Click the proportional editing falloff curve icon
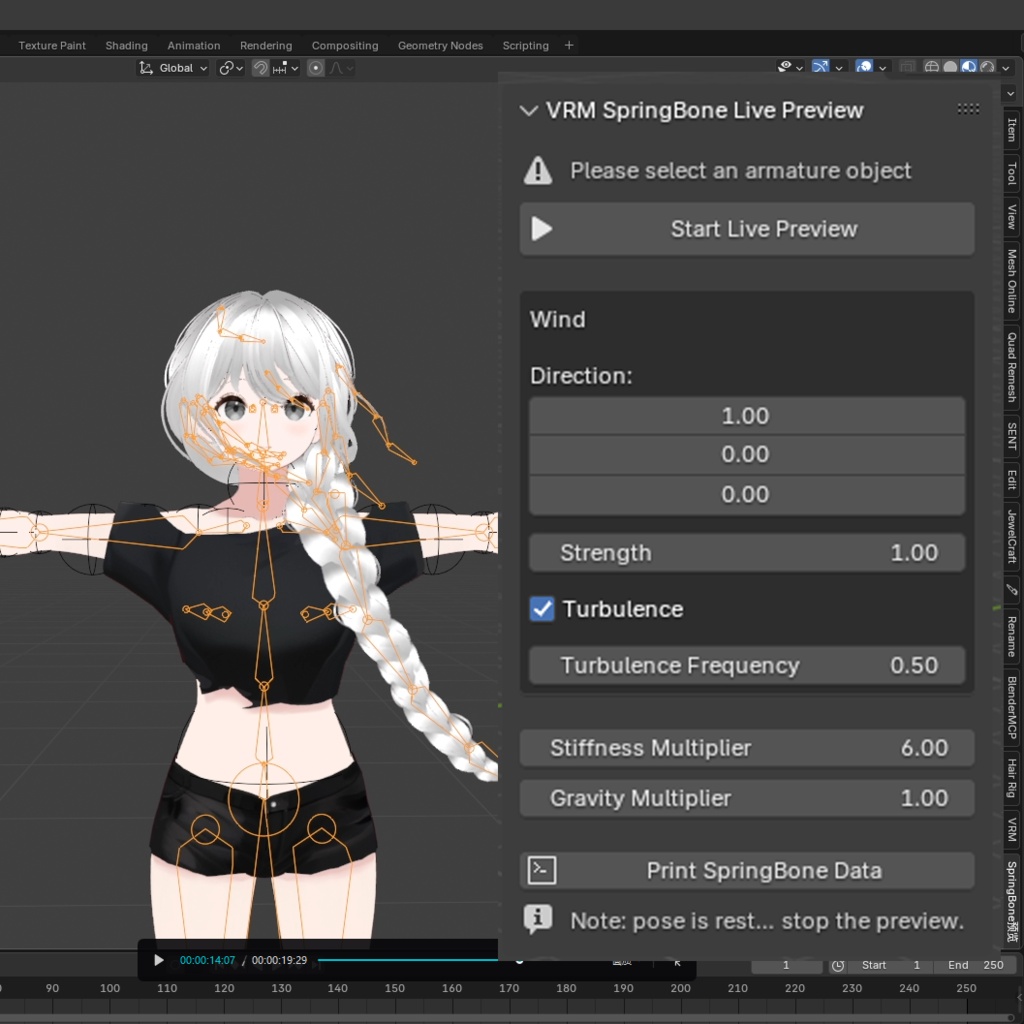The image size is (1024, 1024). point(336,68)
